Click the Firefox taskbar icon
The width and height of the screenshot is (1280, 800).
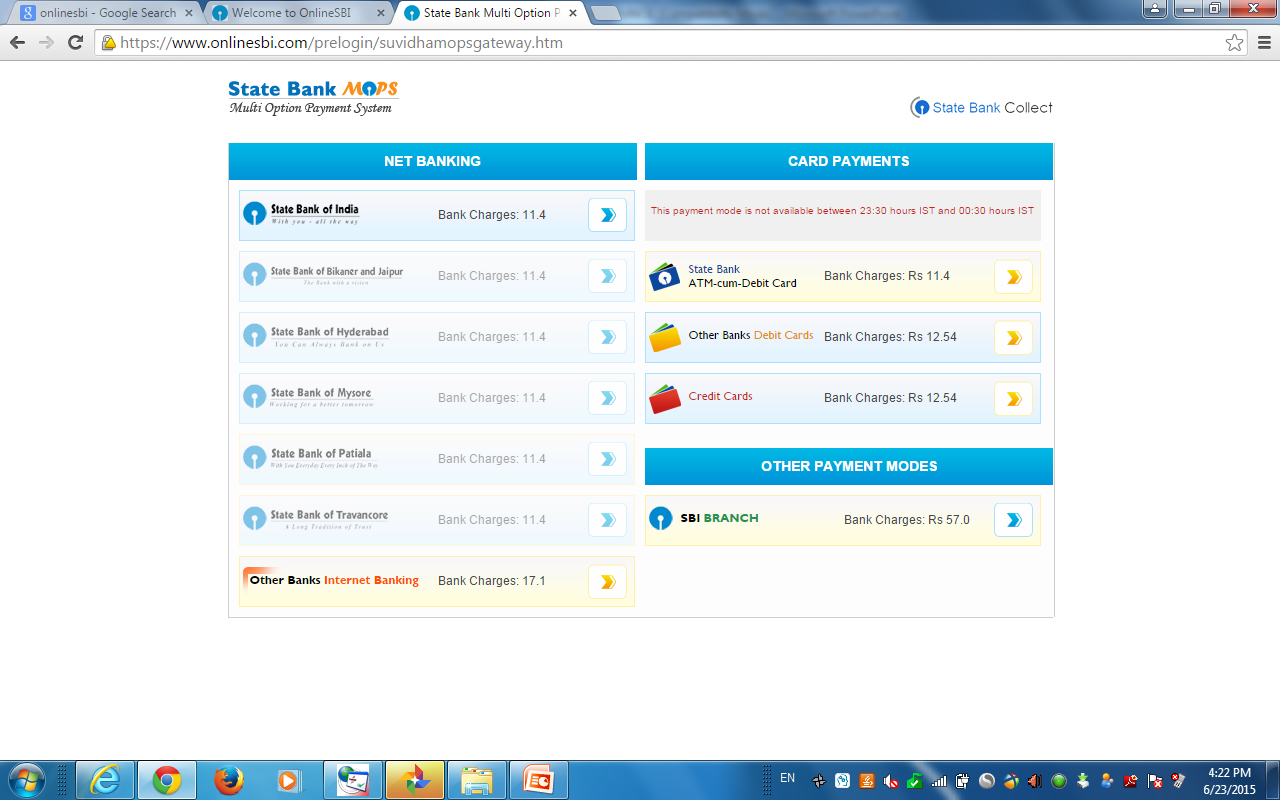pos(229,780)
